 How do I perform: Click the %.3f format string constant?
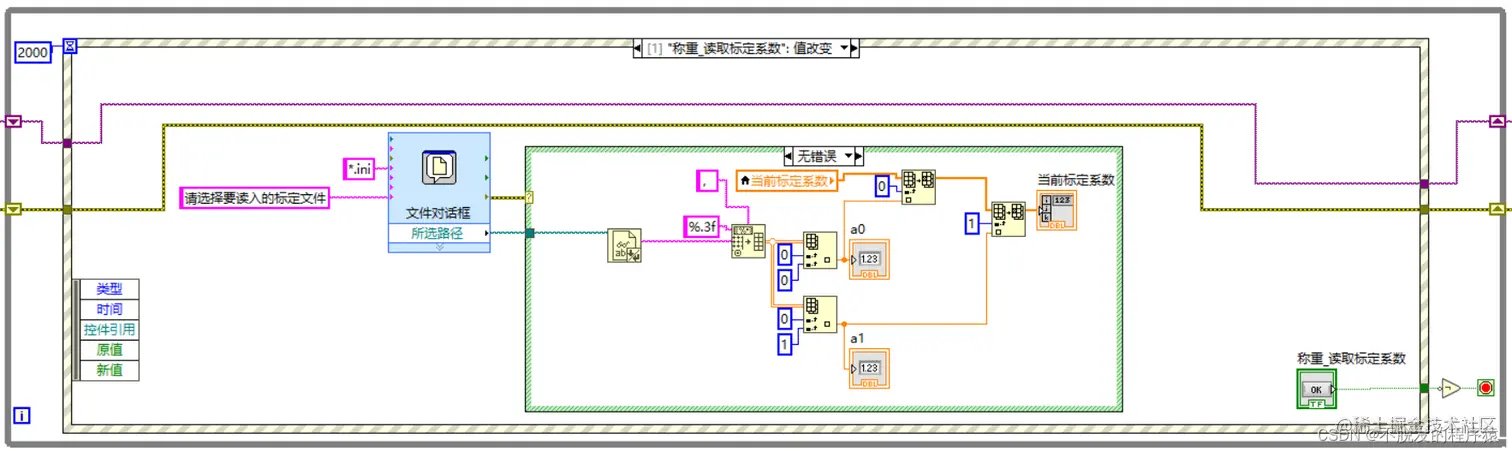702,227
